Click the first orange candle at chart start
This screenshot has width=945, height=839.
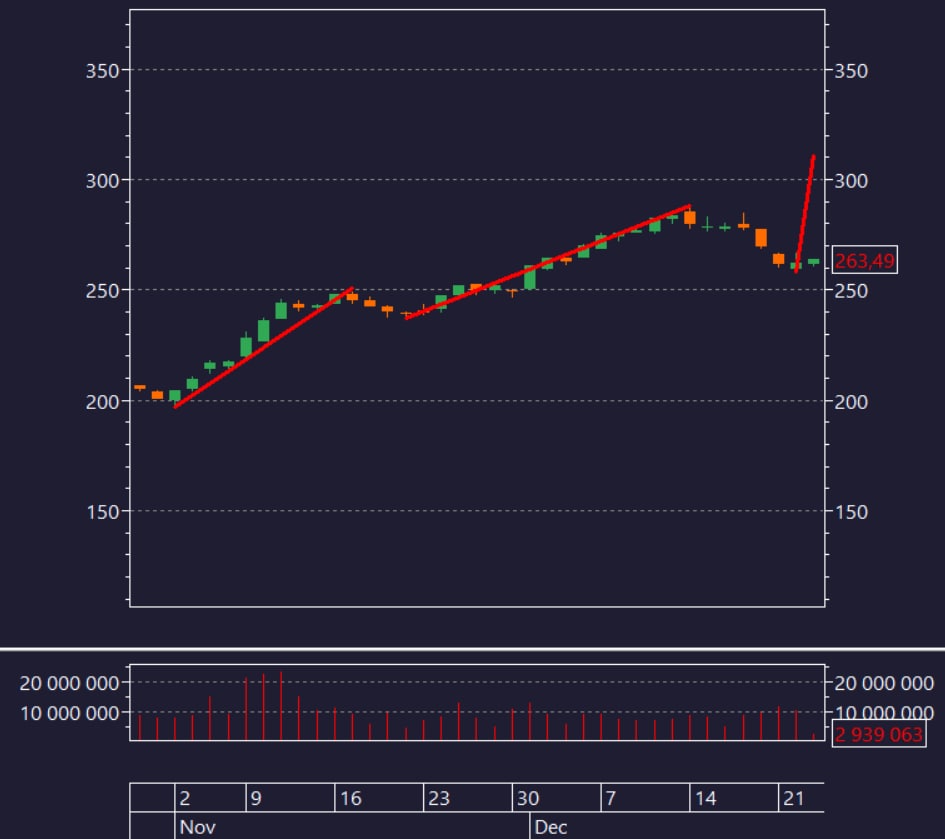(140, 387)
